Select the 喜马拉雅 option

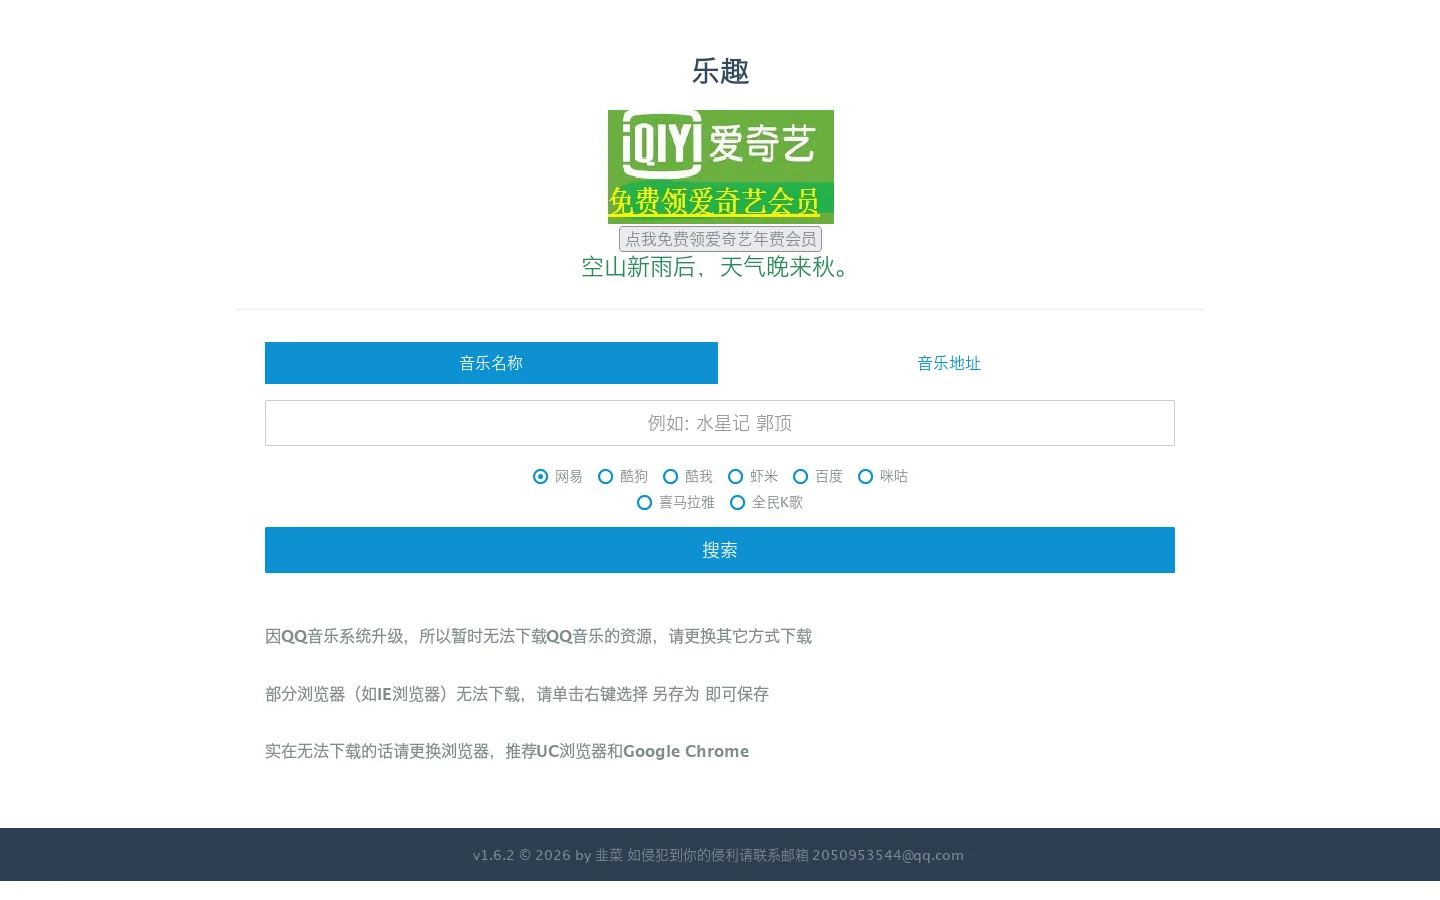pos(645,502)
